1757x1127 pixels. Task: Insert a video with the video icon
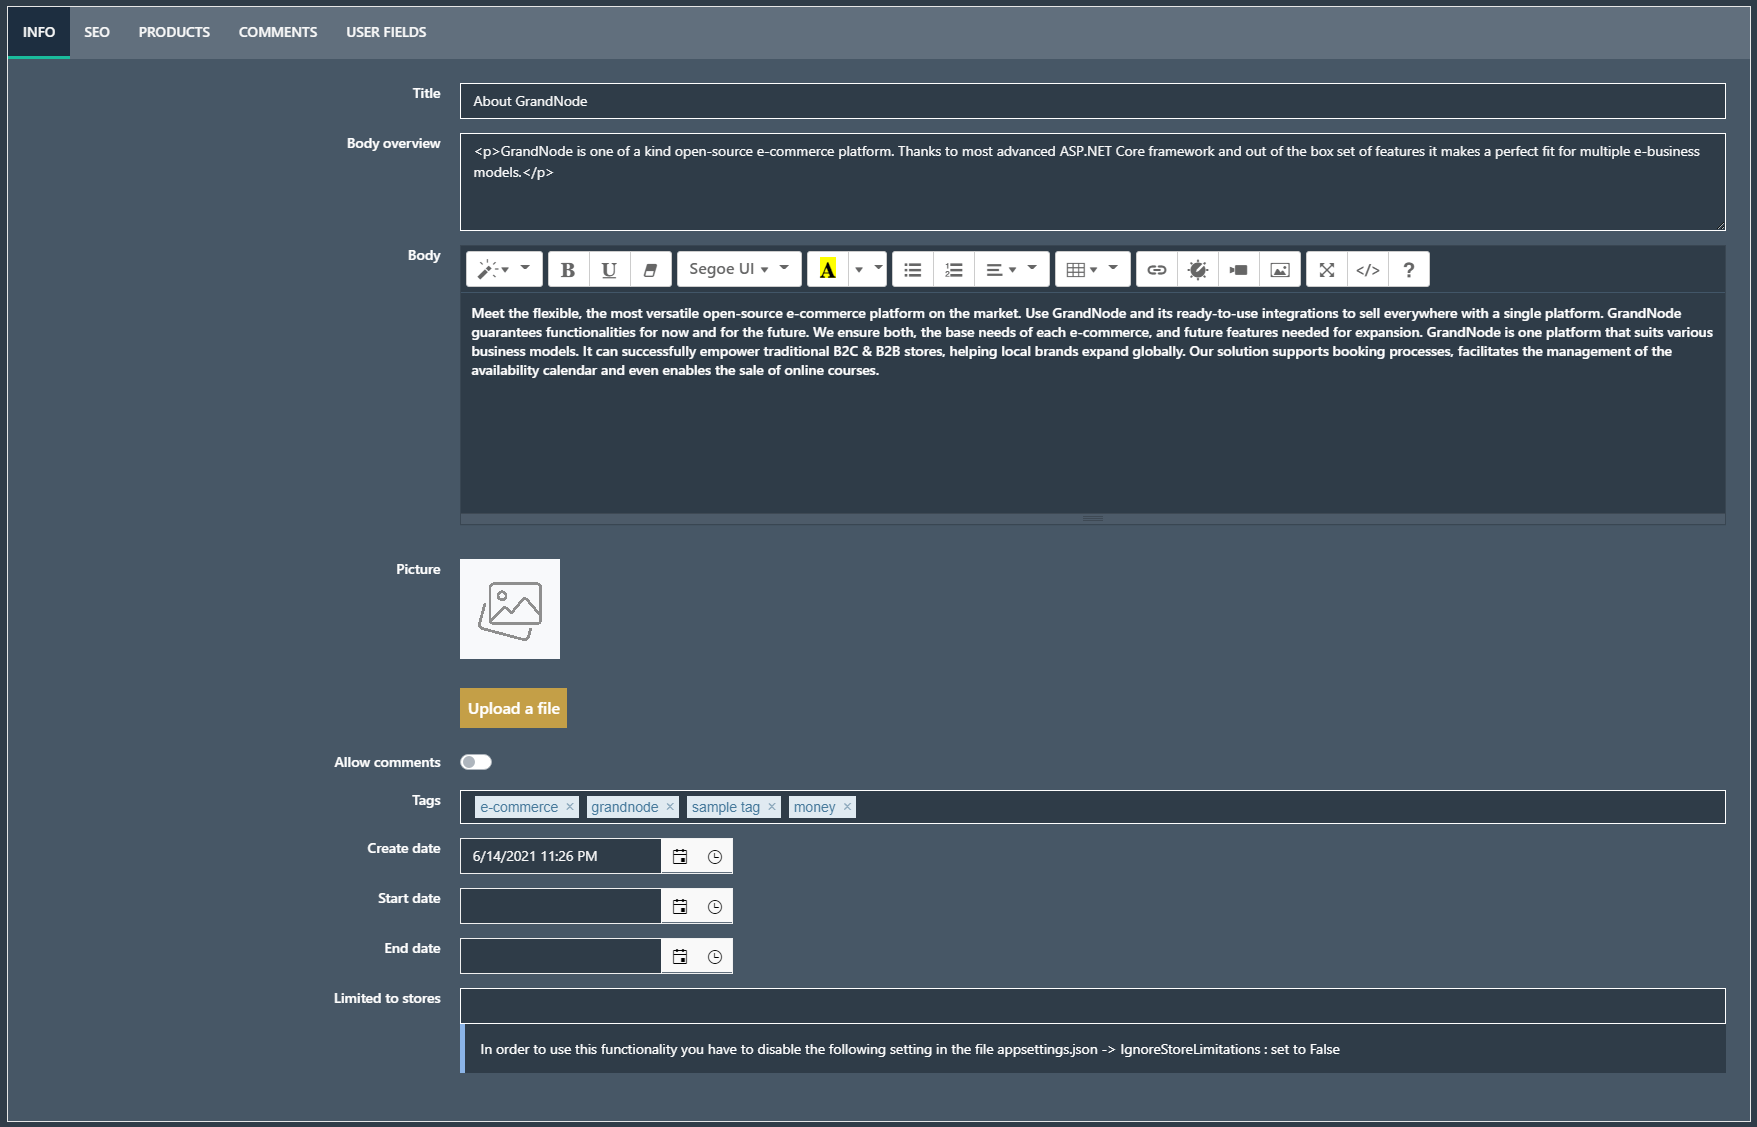tap(1238, 269)
